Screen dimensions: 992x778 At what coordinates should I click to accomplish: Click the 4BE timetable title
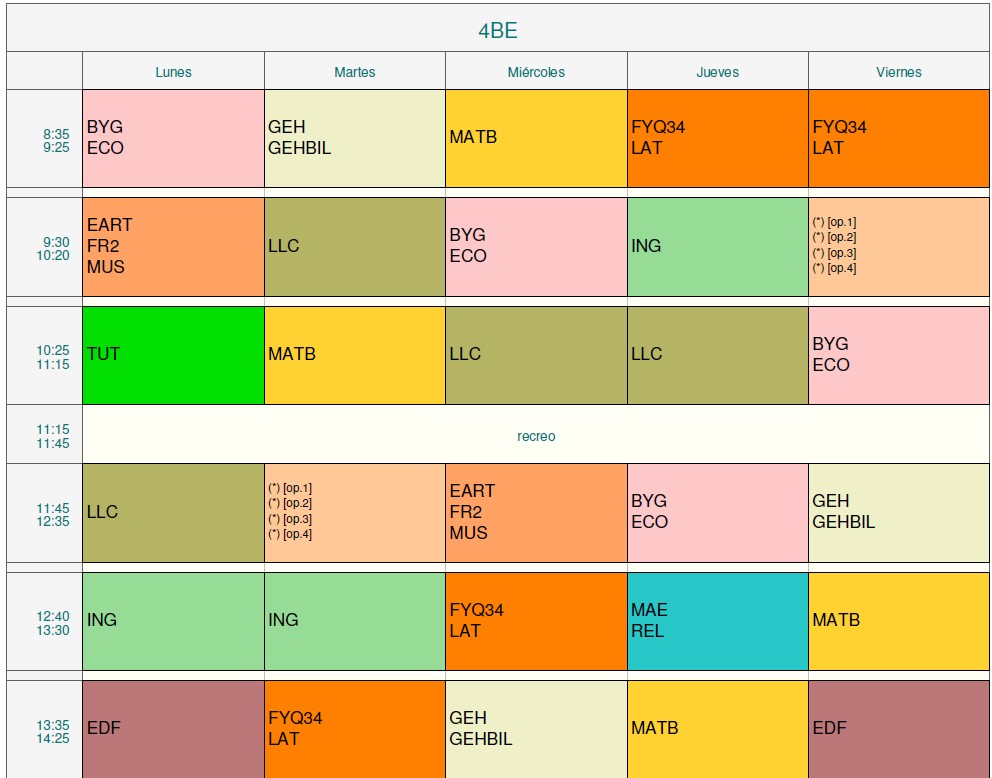(497, 30)
